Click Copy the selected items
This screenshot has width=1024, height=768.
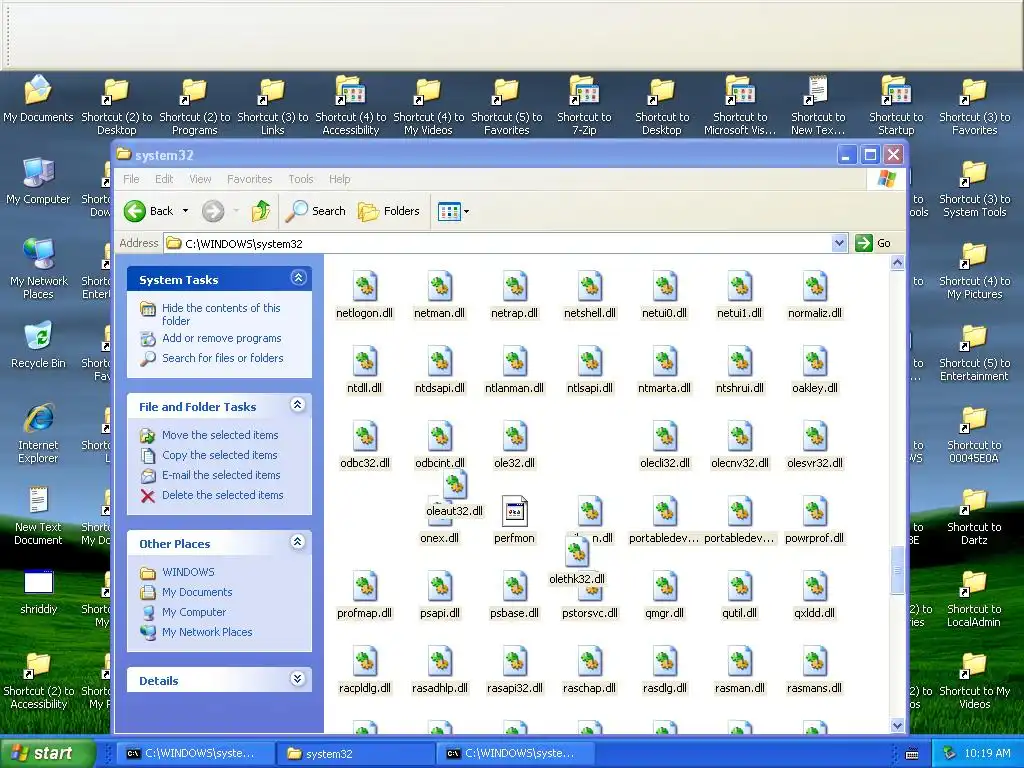219,455
